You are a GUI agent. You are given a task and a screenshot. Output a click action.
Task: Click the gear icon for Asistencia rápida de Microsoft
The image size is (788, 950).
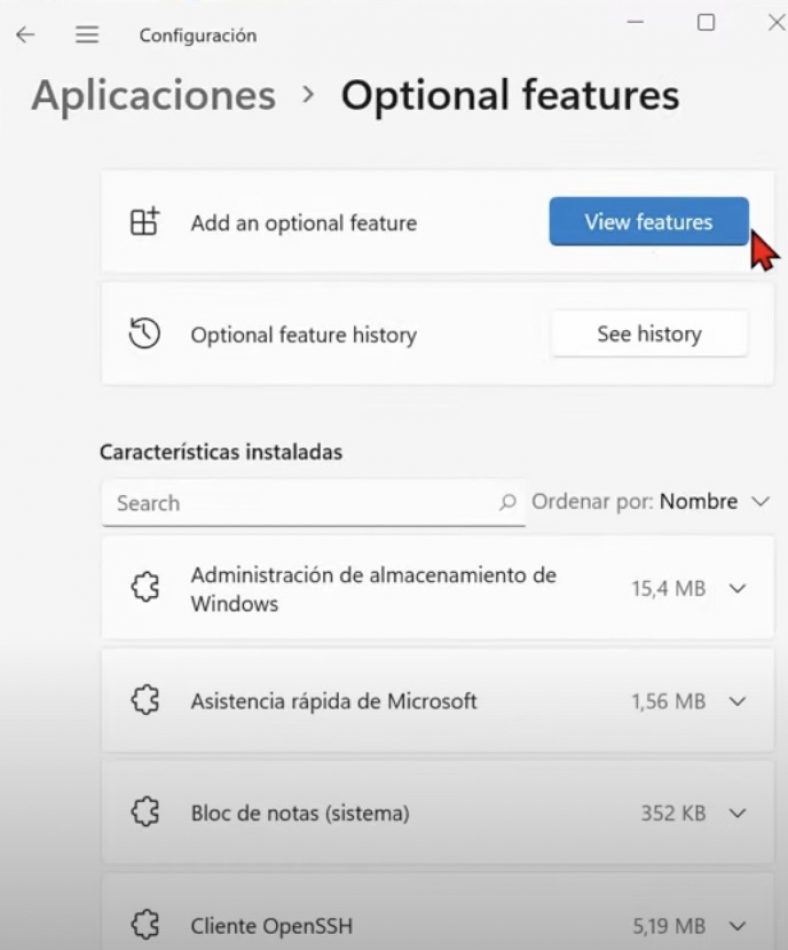click(x=146, y=701)
